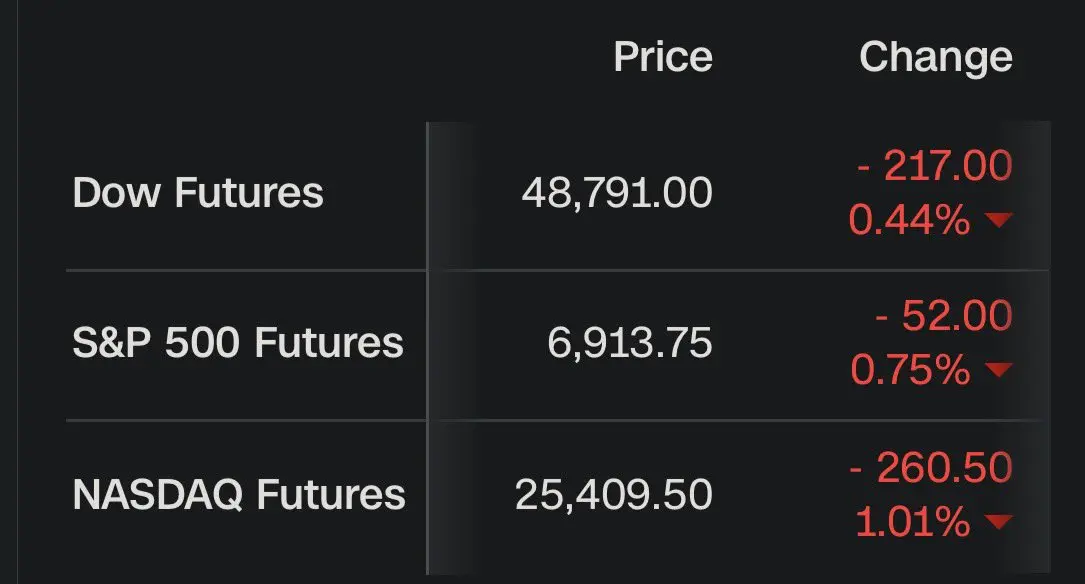
Task: Click the S&P 500 price 6,913.75
Action: (x=630, y=343)
